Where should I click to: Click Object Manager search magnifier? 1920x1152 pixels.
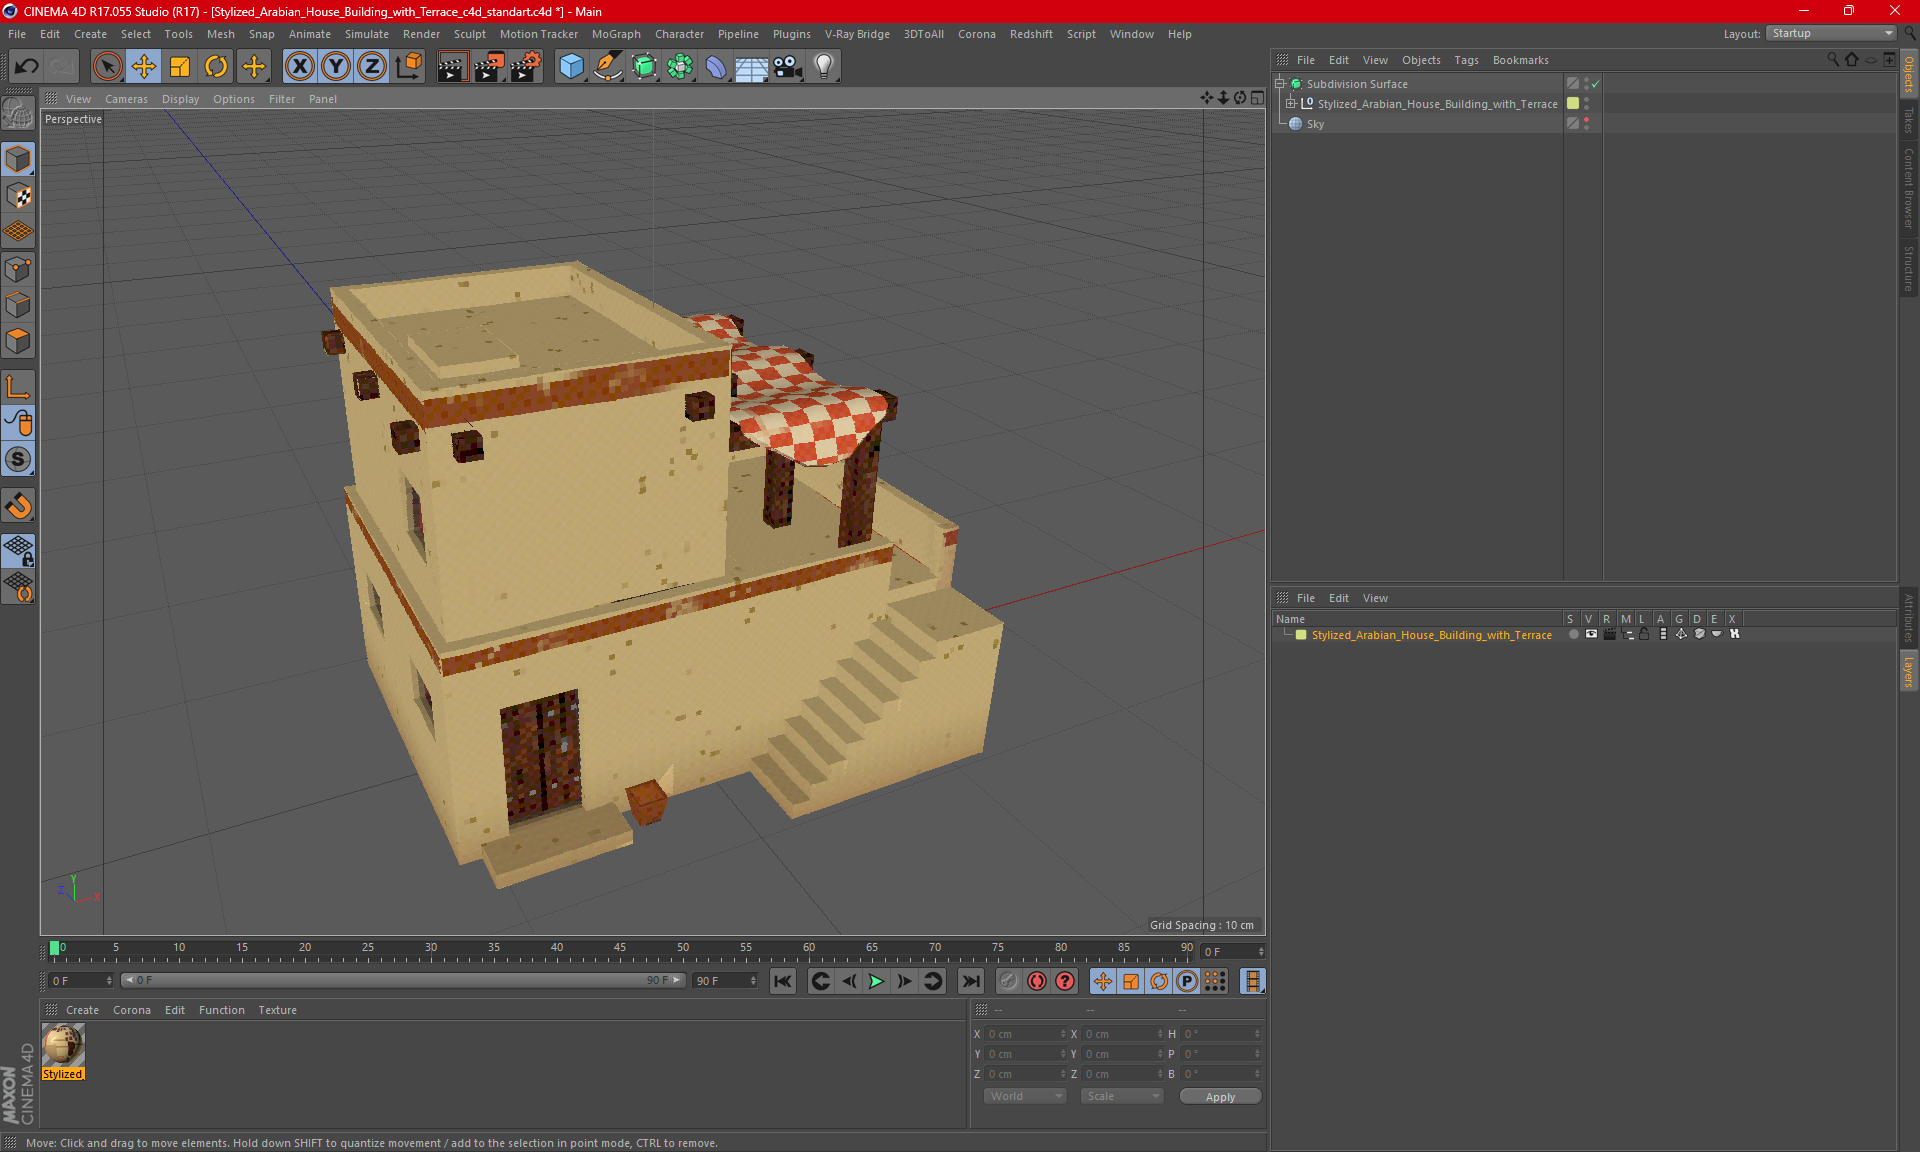coord(1832,60)
